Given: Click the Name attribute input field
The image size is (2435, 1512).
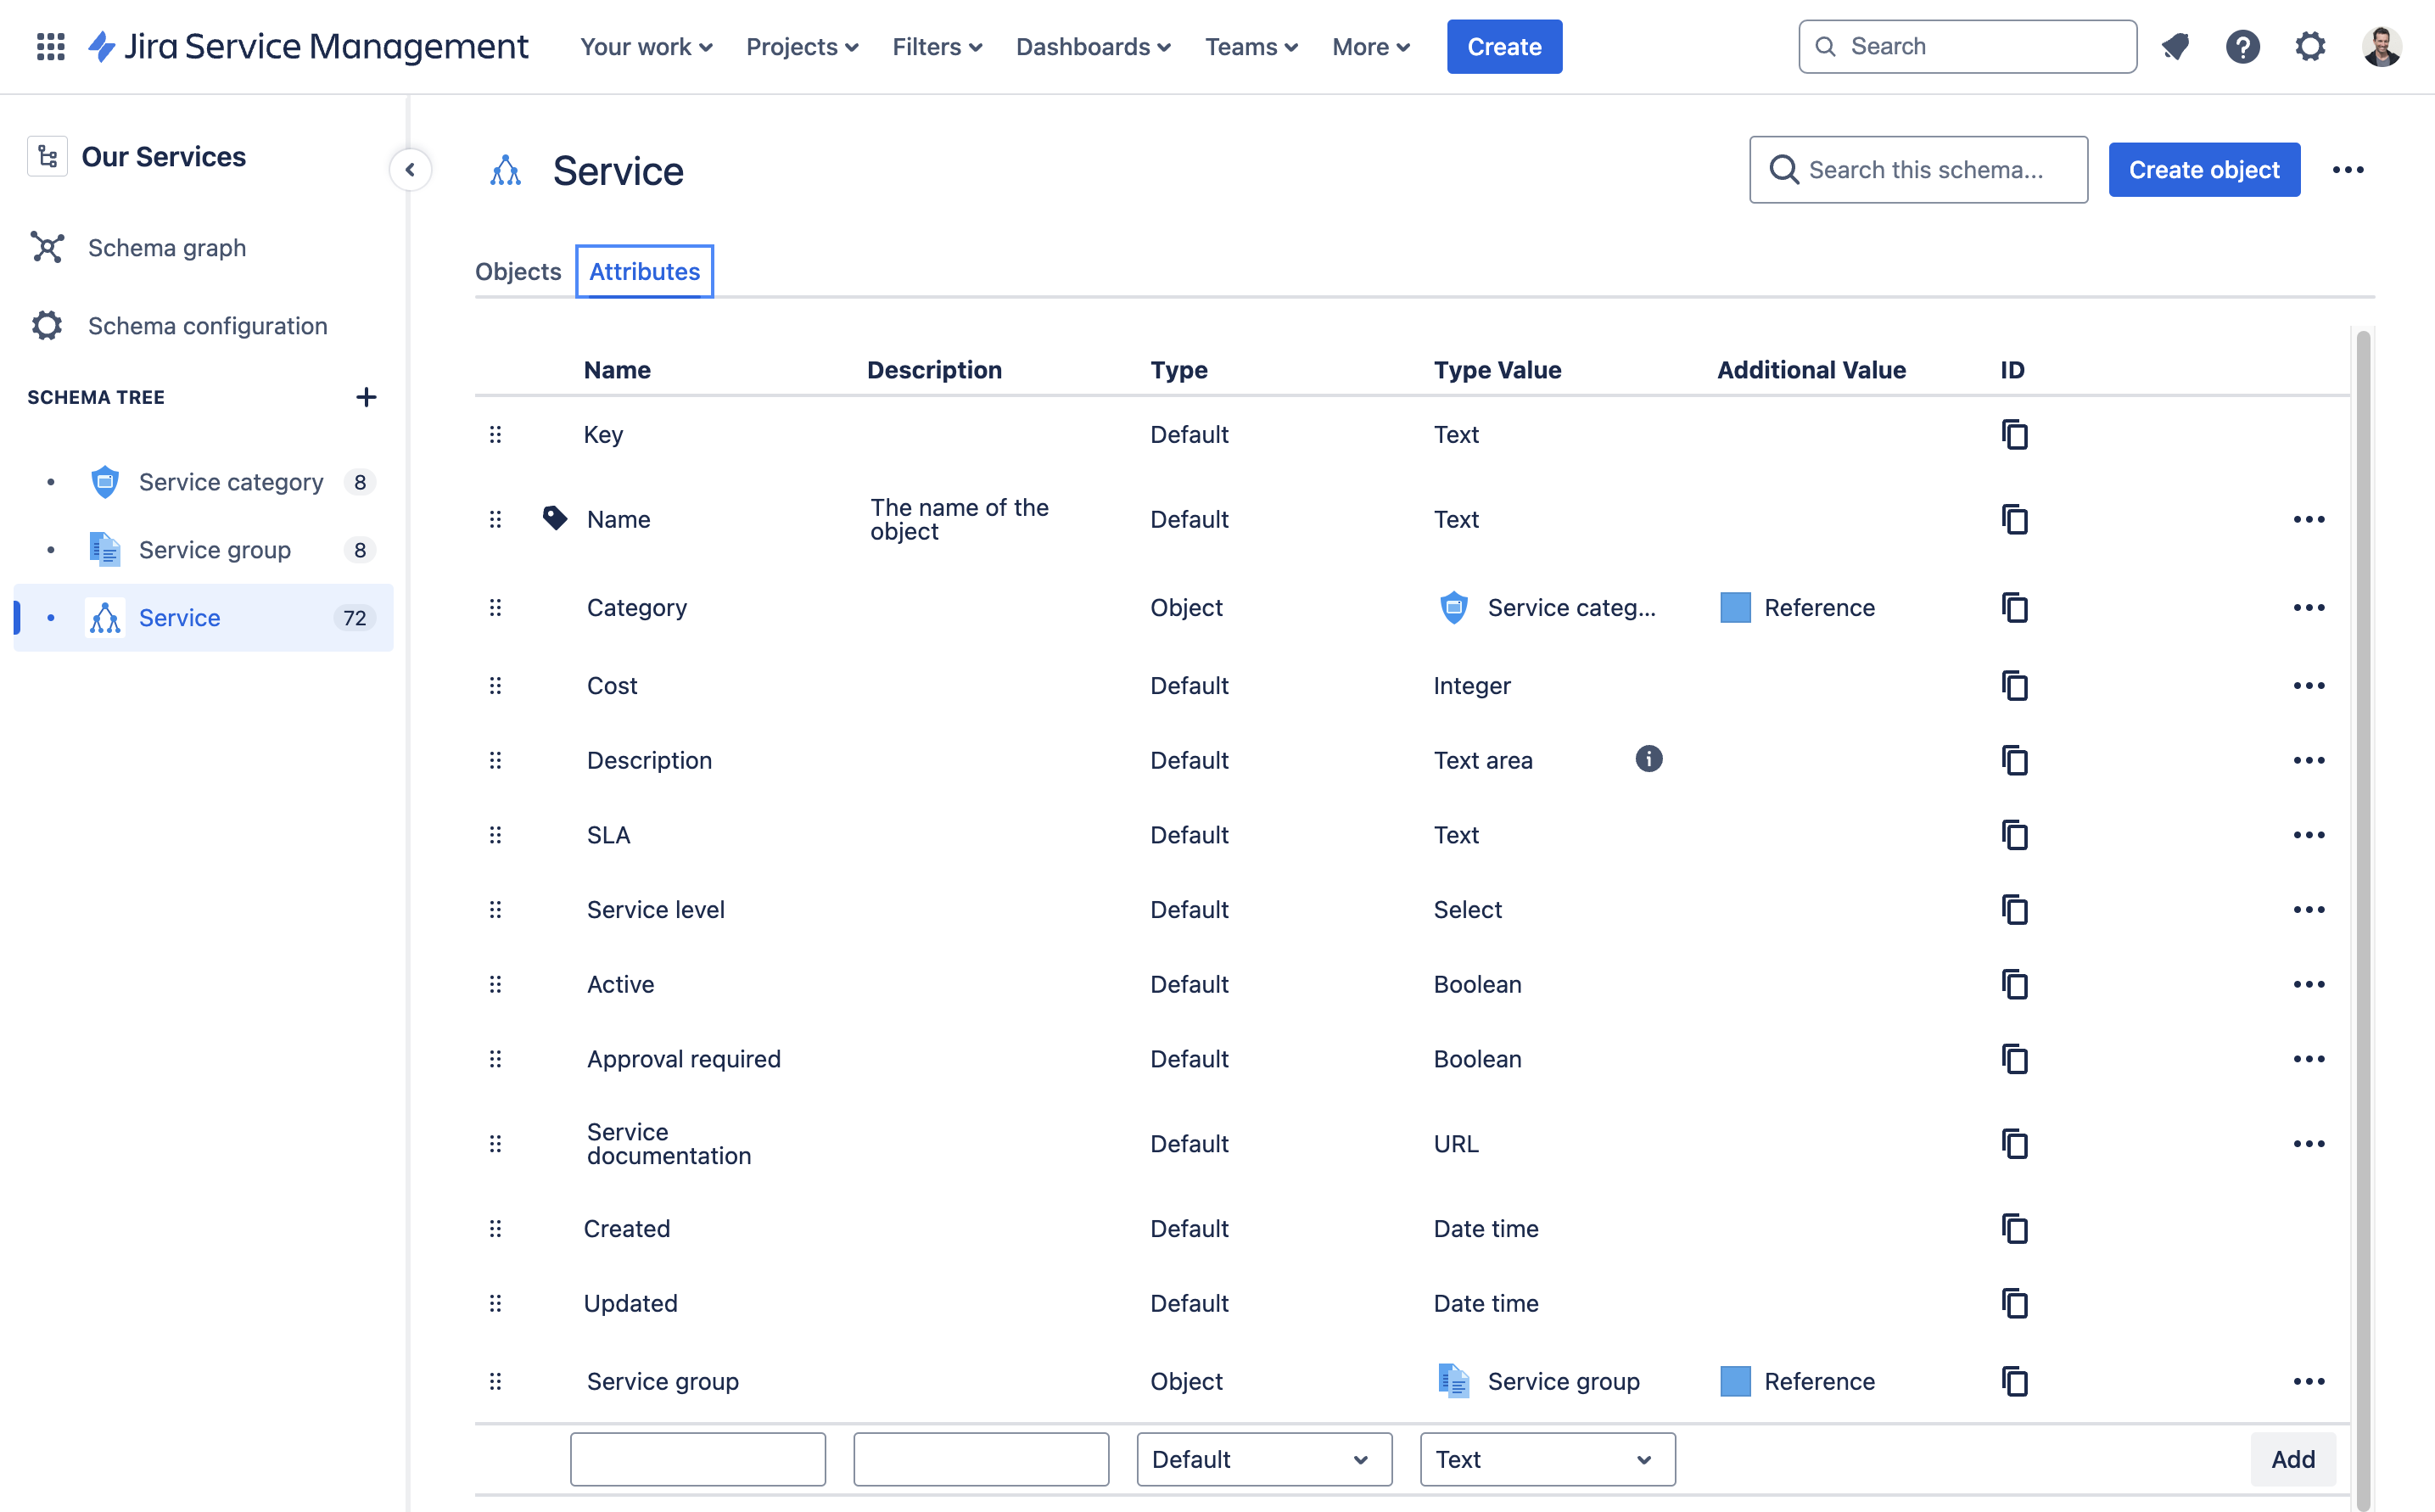Looking at the screenshot, I should (x=697, y=1459).
